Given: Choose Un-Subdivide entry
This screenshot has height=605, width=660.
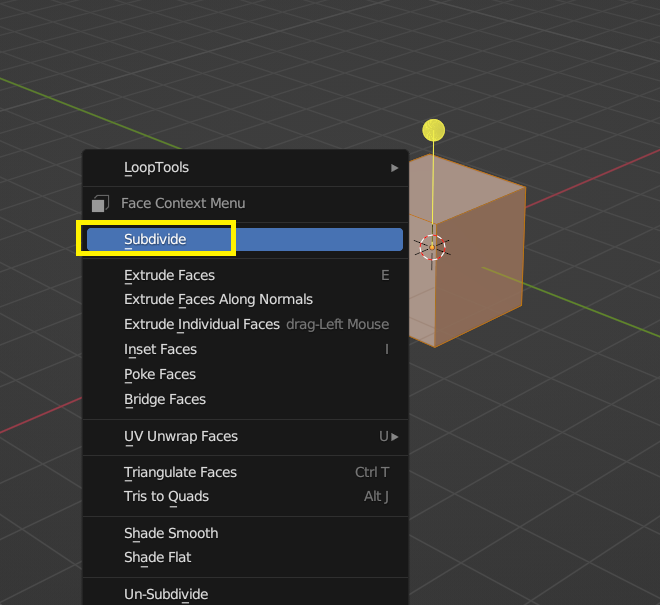Looking at the screenshot, I should [x=245, y=594].
